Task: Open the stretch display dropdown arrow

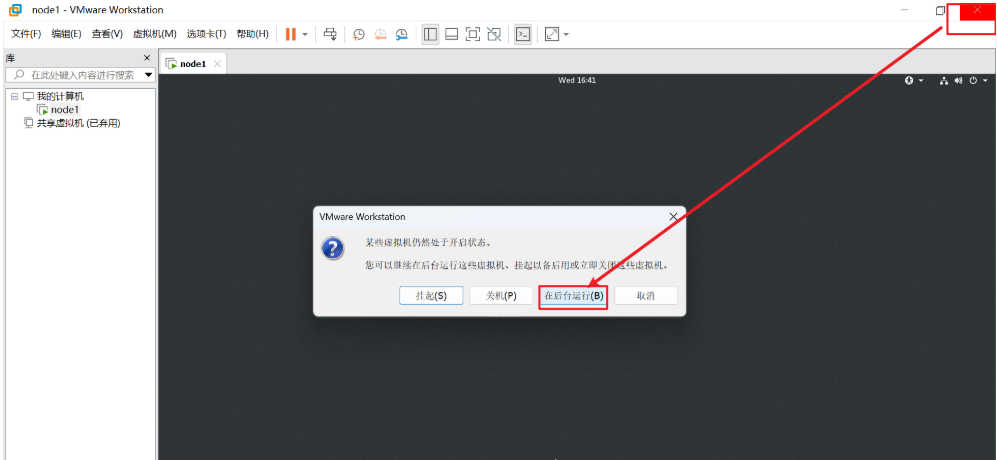Action: pos(566,34)
